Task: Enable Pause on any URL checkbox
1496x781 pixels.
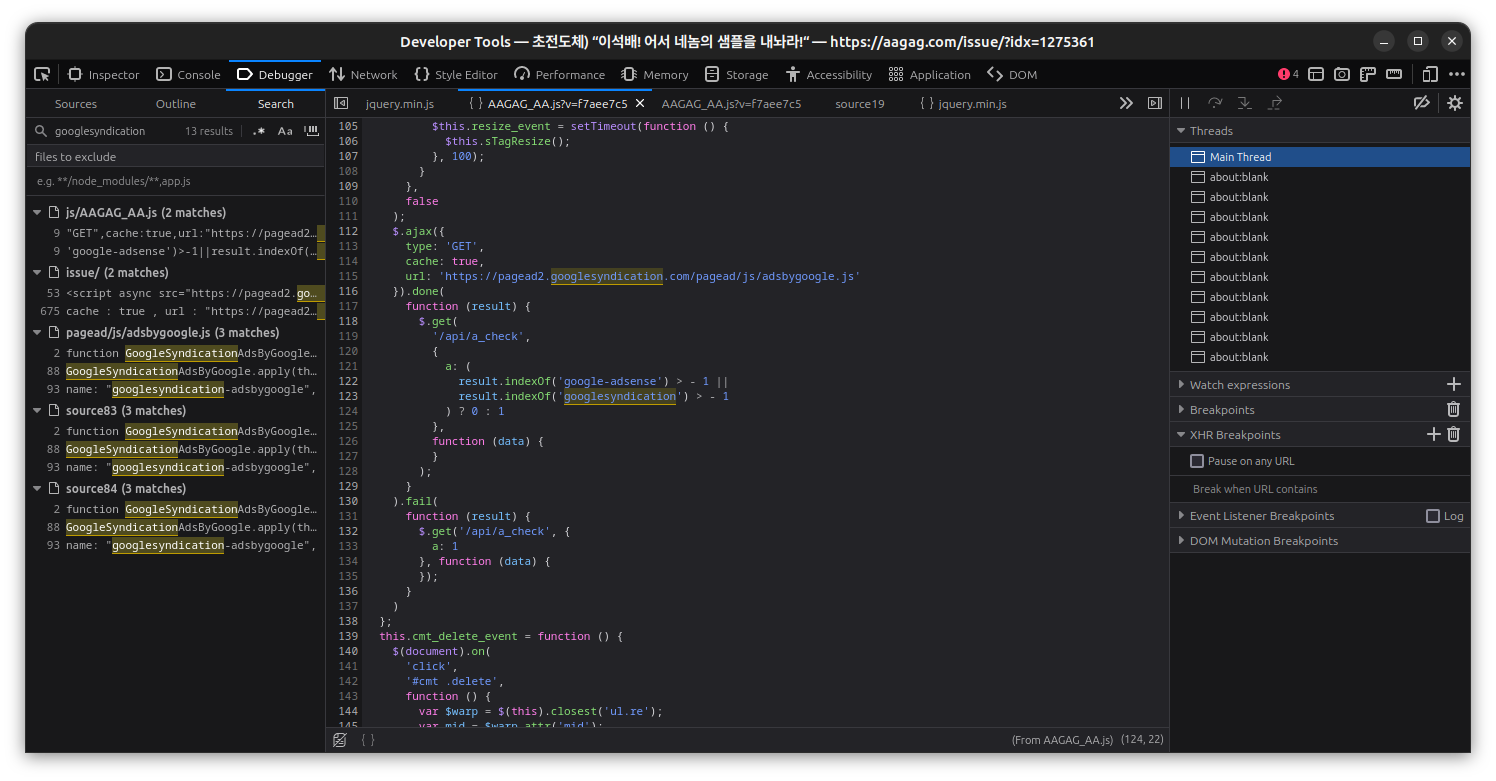Action: coord(1196,460)
